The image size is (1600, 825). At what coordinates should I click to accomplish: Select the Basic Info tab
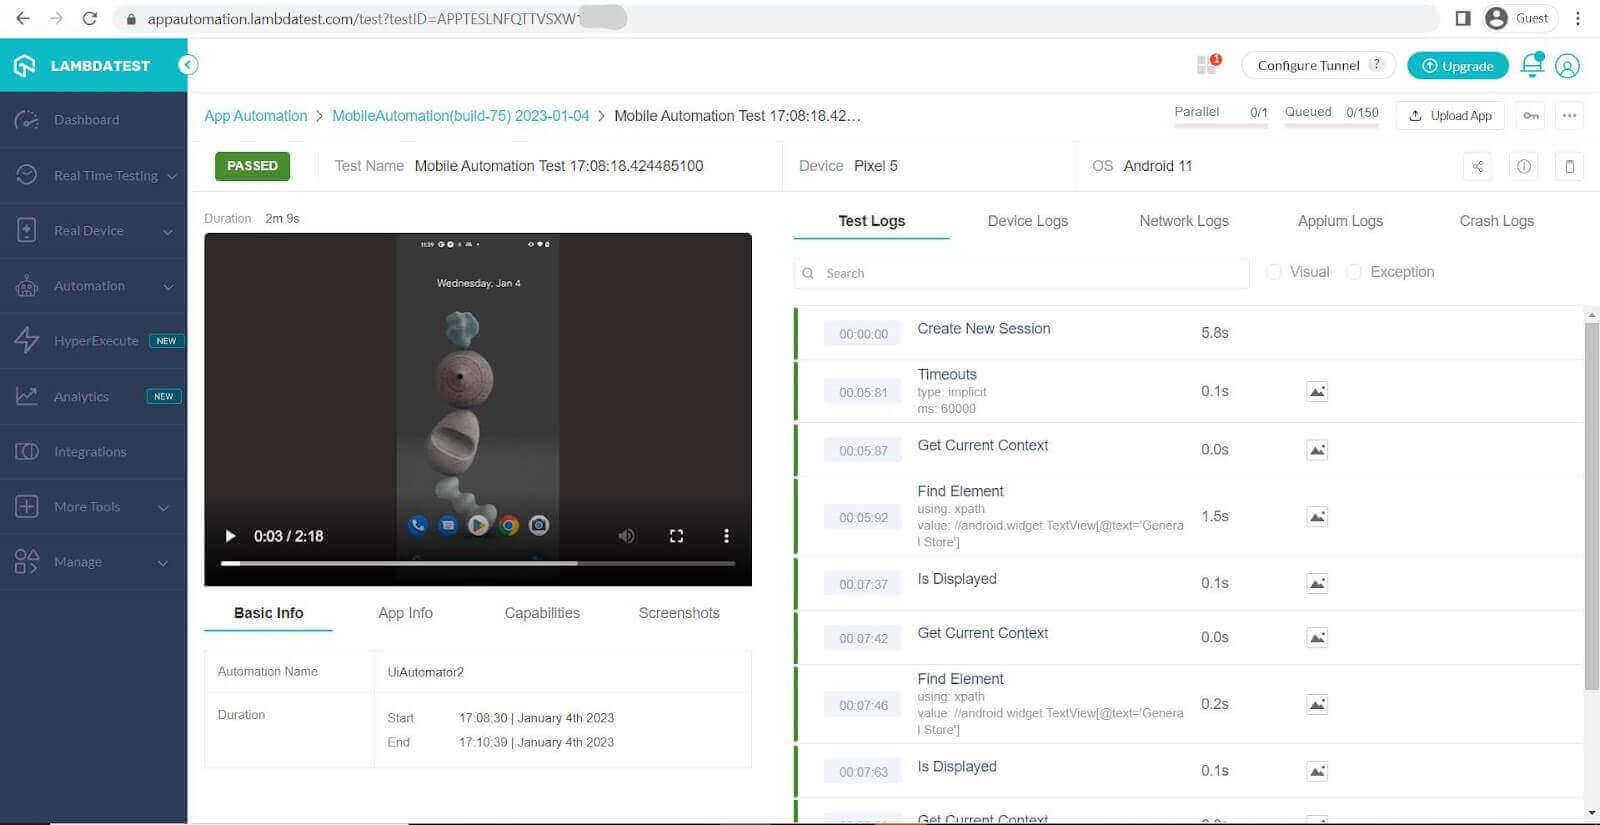(268, 613)
